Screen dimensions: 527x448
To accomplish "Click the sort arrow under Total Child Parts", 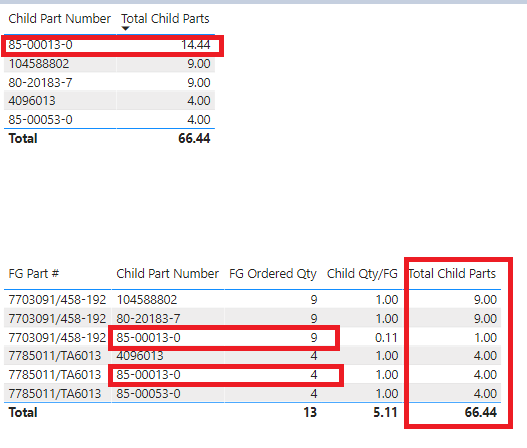I will (125, 29).
